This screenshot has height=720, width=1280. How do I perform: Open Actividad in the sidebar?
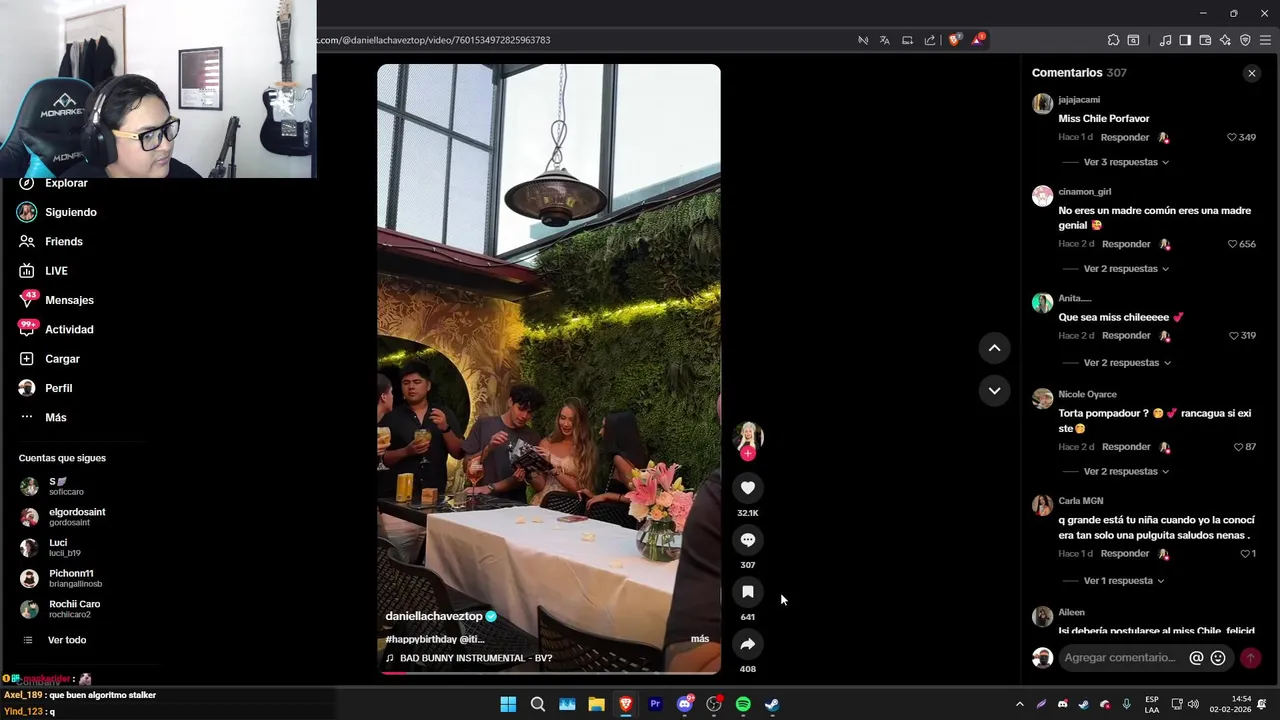(x=69, y=329)
